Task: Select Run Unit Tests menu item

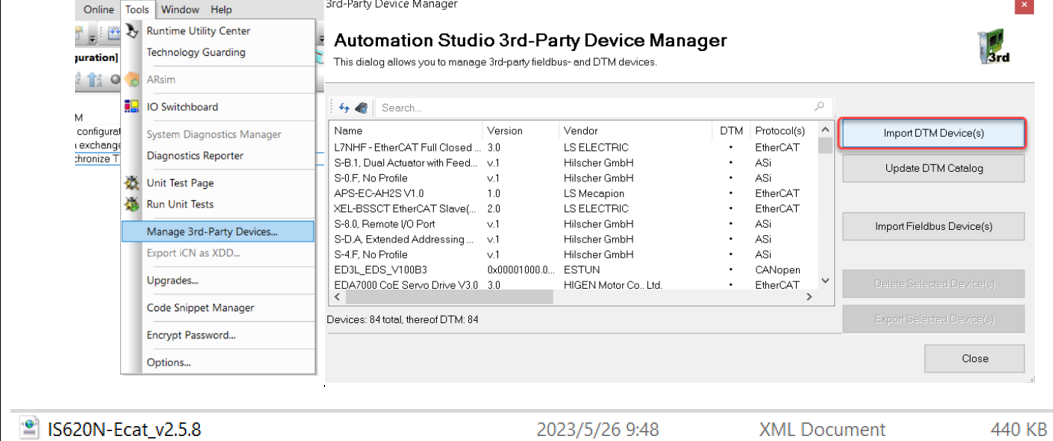Action: point(180,204)
